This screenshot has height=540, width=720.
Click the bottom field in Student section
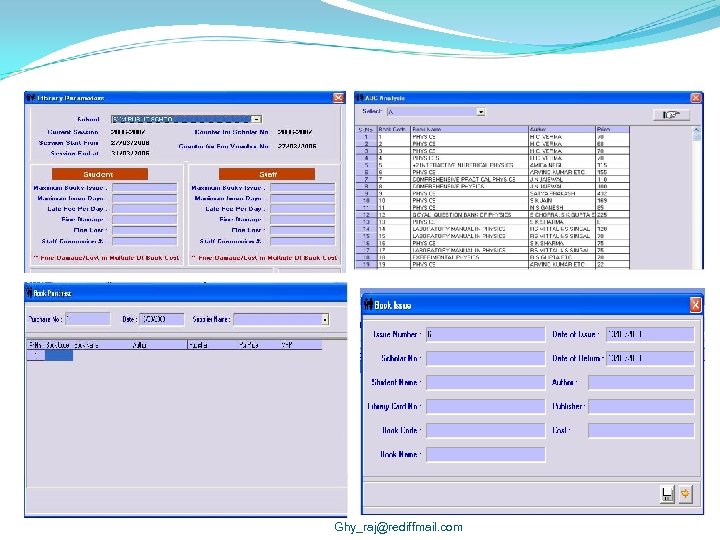click(145, 241)
